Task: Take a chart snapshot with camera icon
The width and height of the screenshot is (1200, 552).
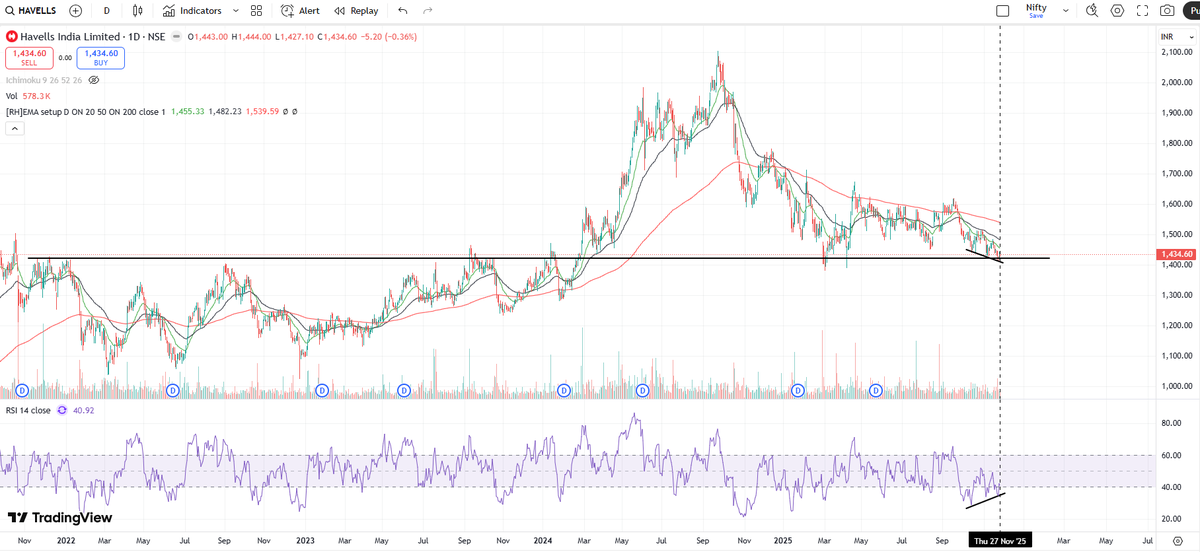Action: (x=1167, y=10)
